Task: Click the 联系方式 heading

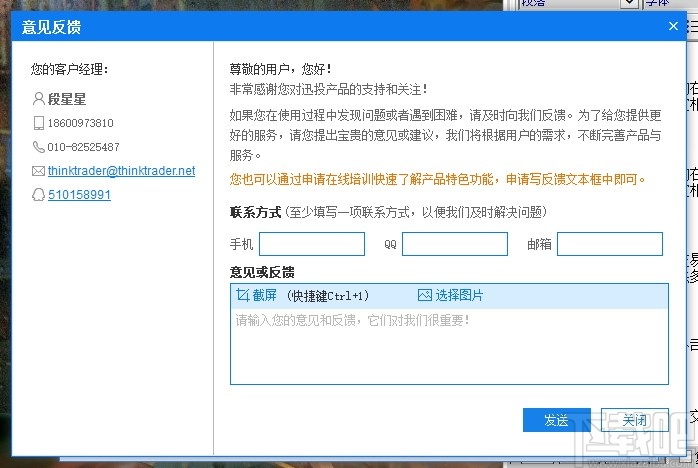Action: 256,212
